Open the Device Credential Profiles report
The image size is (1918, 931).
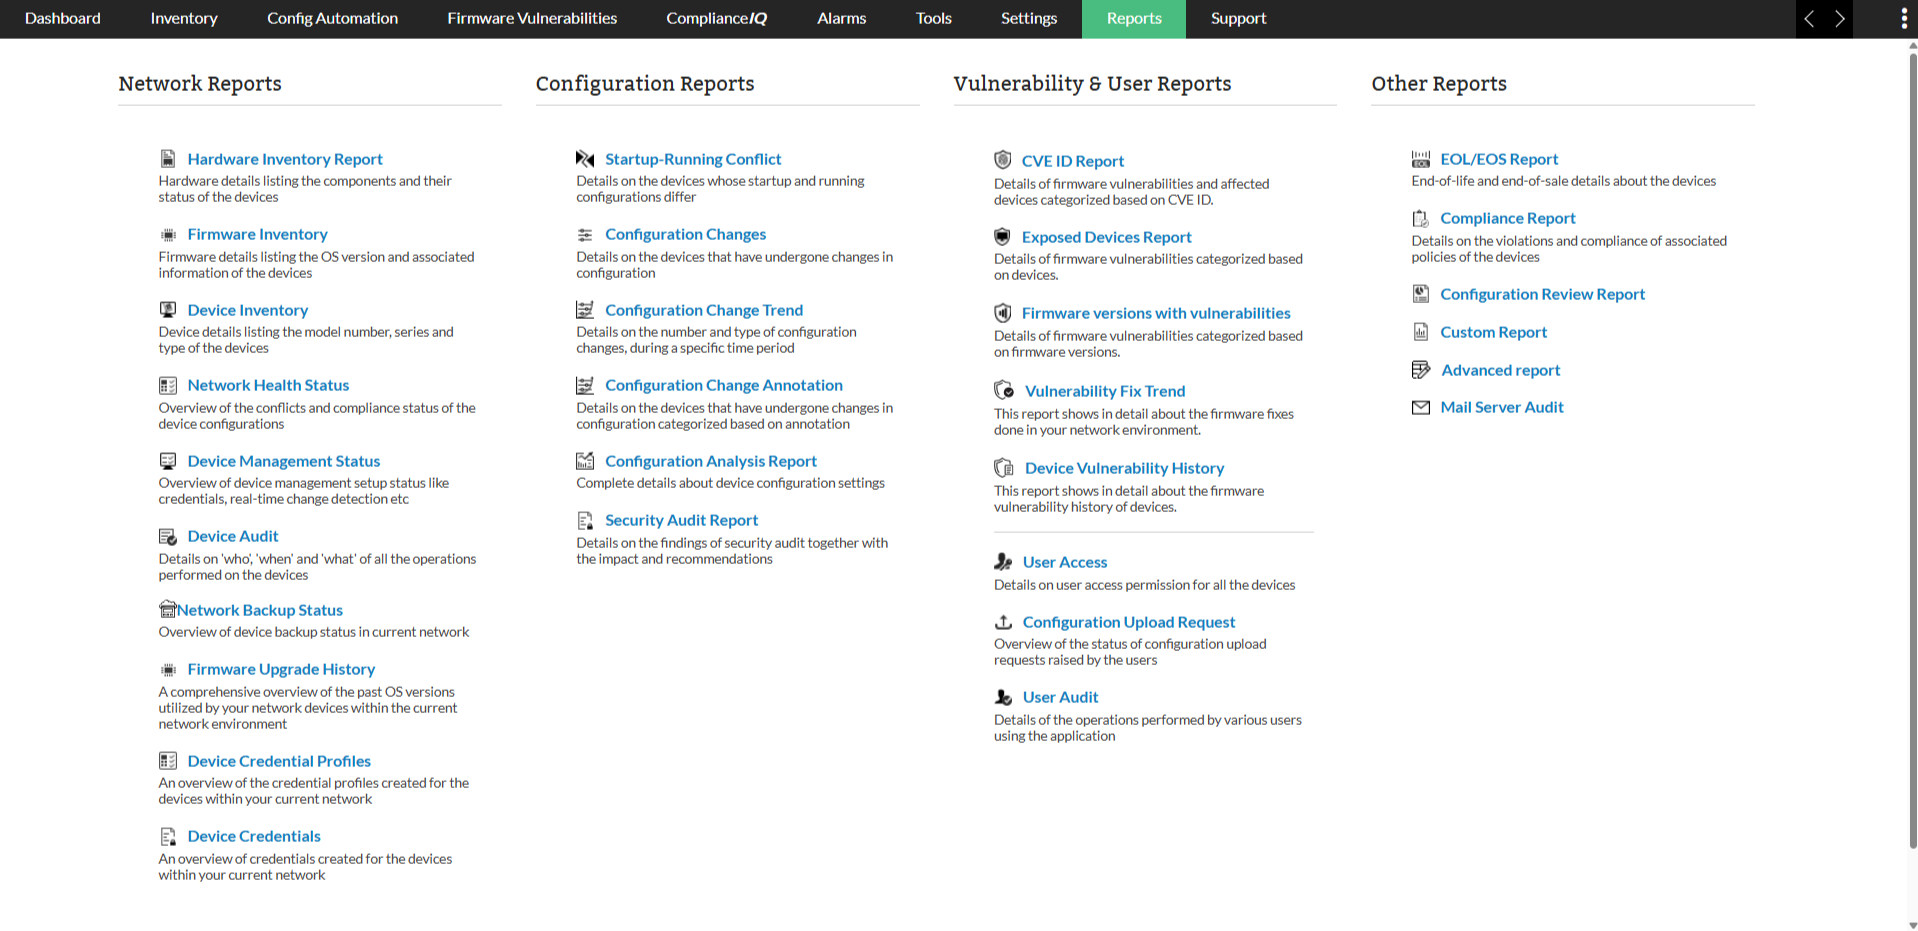click(279, 761)
